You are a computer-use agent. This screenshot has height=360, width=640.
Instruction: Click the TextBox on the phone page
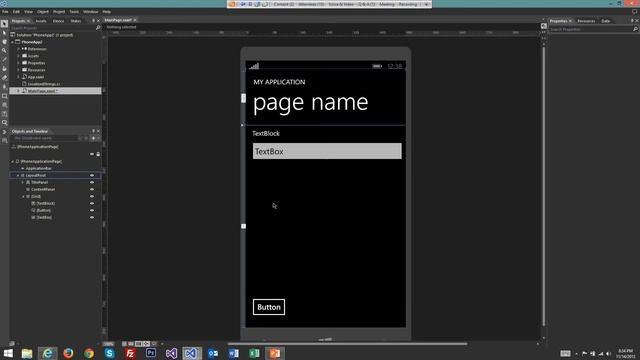point(327,151)
